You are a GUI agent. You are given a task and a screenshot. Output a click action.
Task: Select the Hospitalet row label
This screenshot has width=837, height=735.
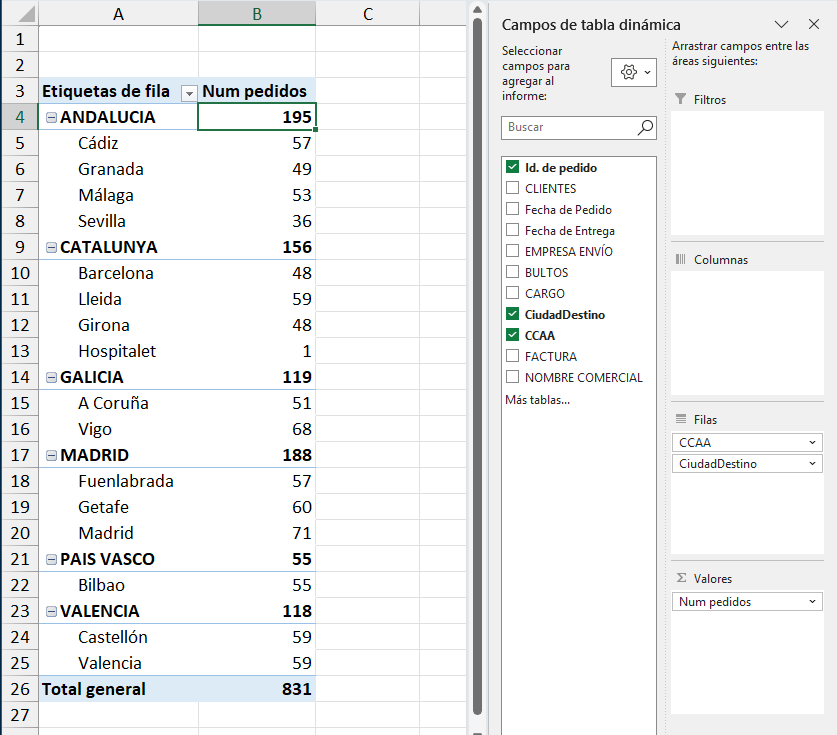click(x=117, y=351)
